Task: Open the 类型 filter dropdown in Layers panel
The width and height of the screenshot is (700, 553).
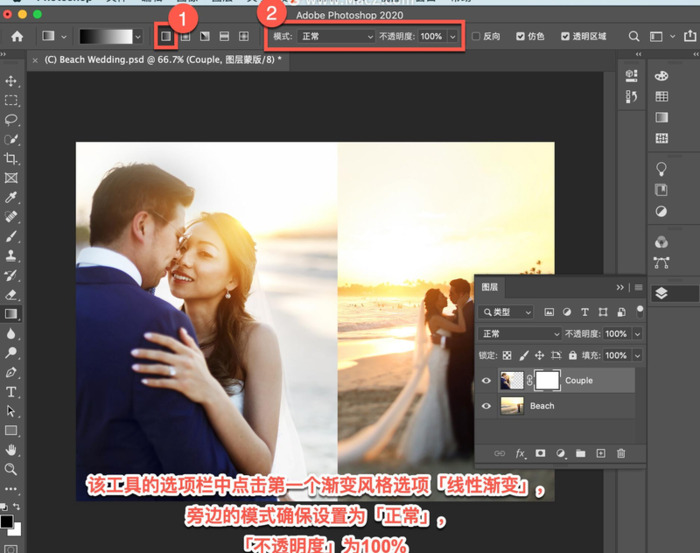Action: click(506, 312)
